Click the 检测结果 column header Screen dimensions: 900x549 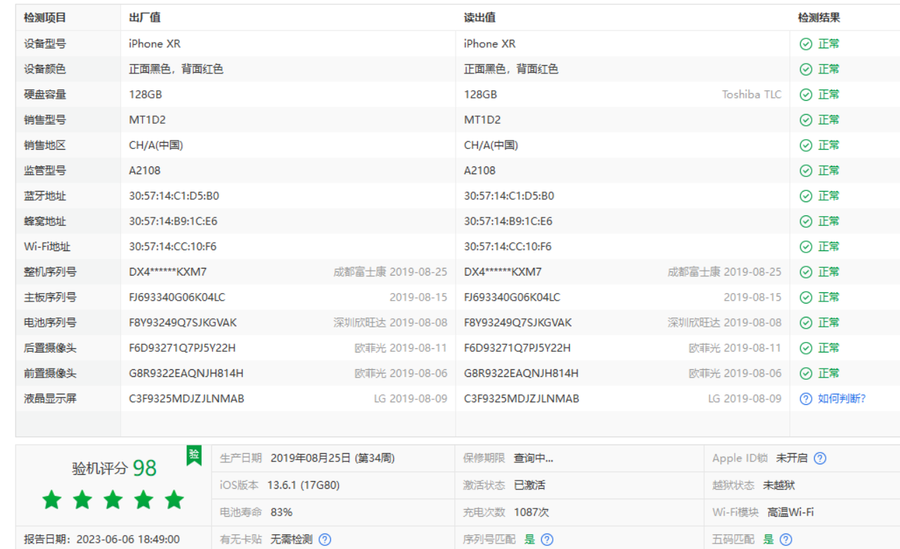[819, 18]
